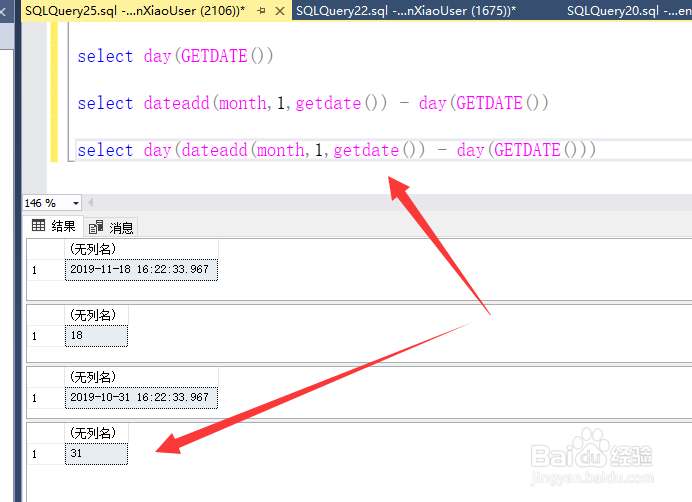692x502 pixels.
Task: Click the 消息 messages icon
Action: tap(96, 227)
